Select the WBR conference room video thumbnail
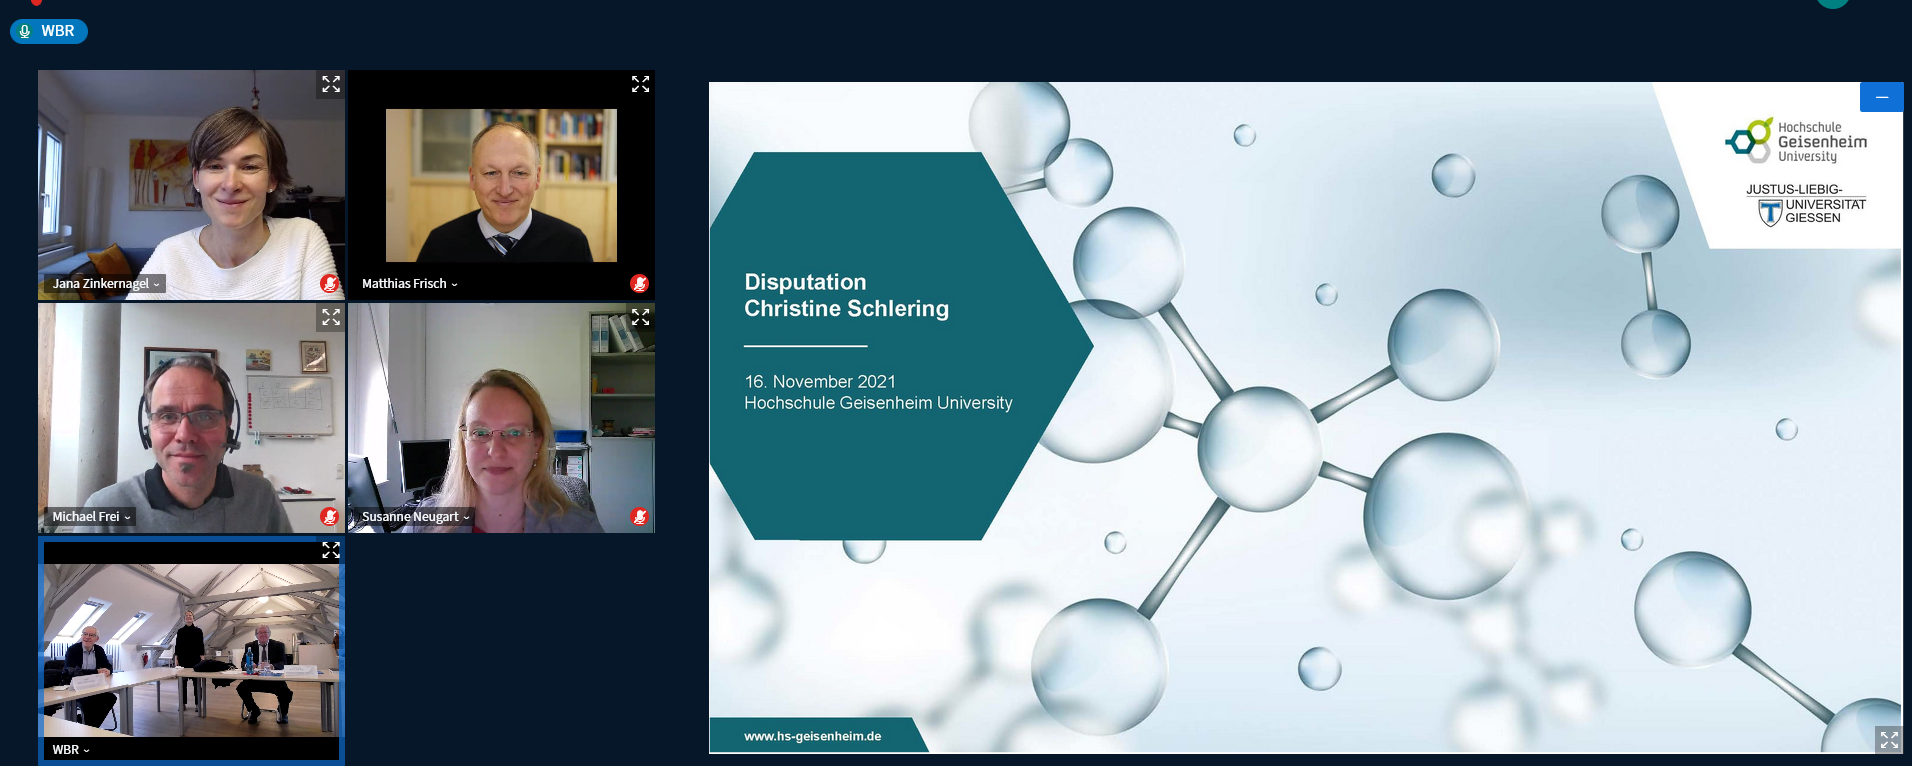The image size is (1912, 766). (191, 650)
